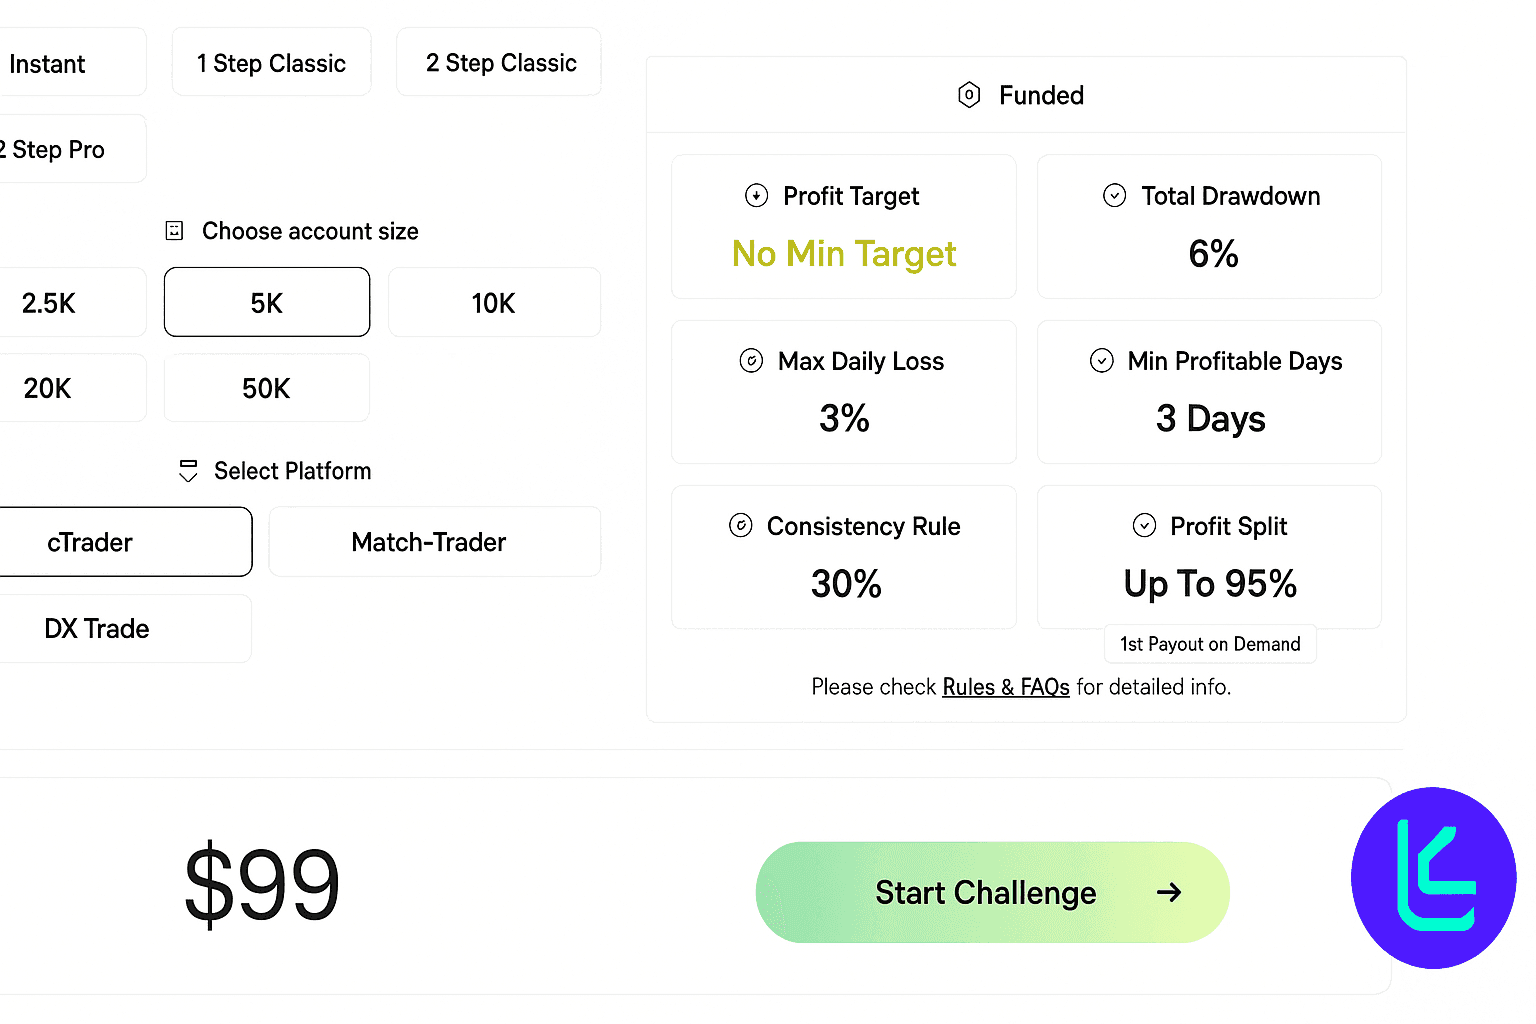
Task: Click the Profit Target arrow icon
Action: tap(757, 195)
